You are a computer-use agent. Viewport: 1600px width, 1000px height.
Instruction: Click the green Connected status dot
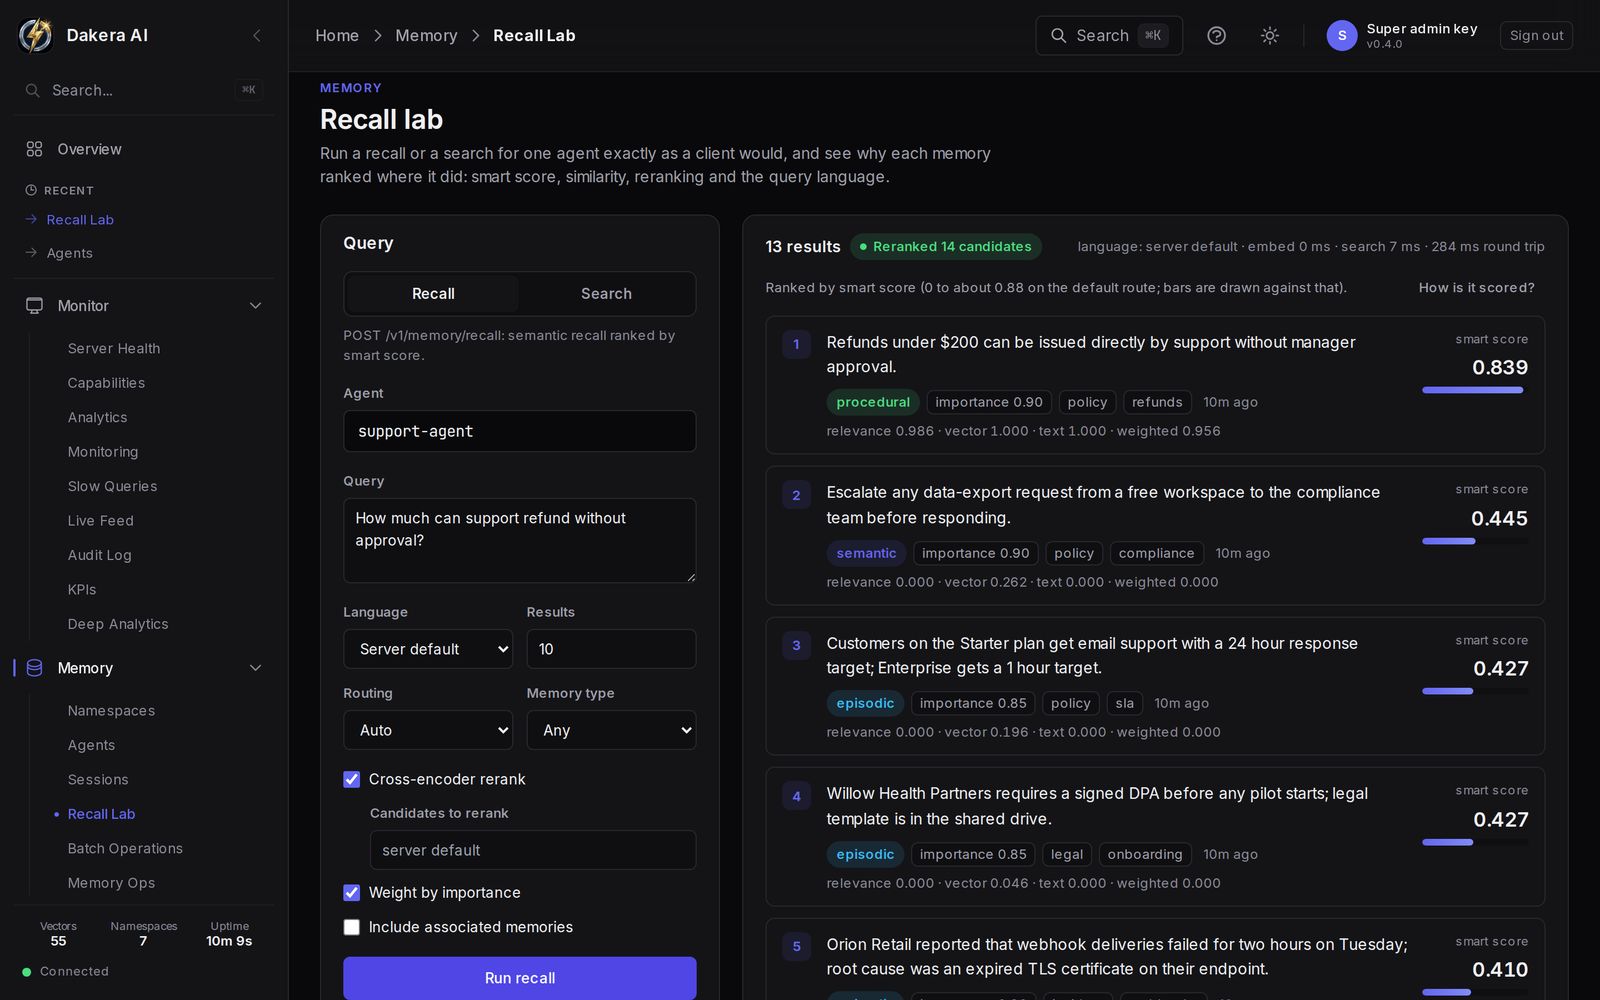point(27,971)
